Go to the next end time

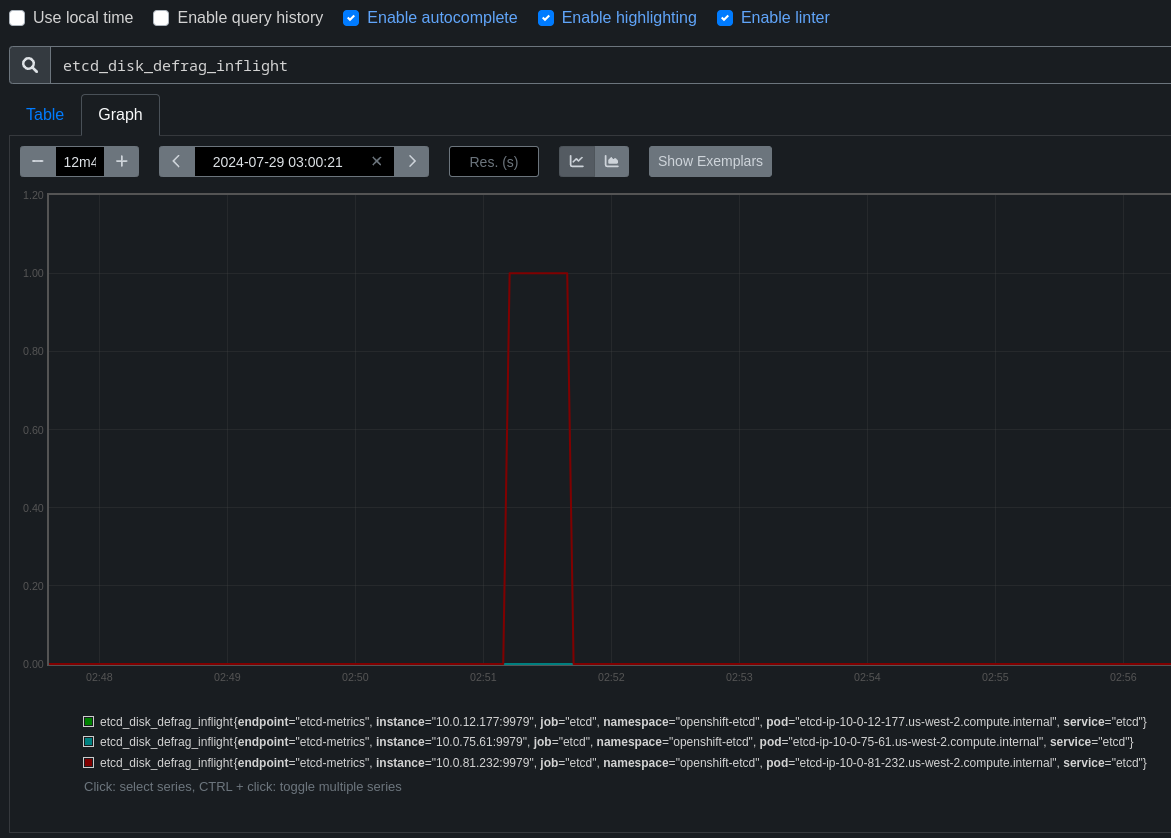click(x=411, y=161)
